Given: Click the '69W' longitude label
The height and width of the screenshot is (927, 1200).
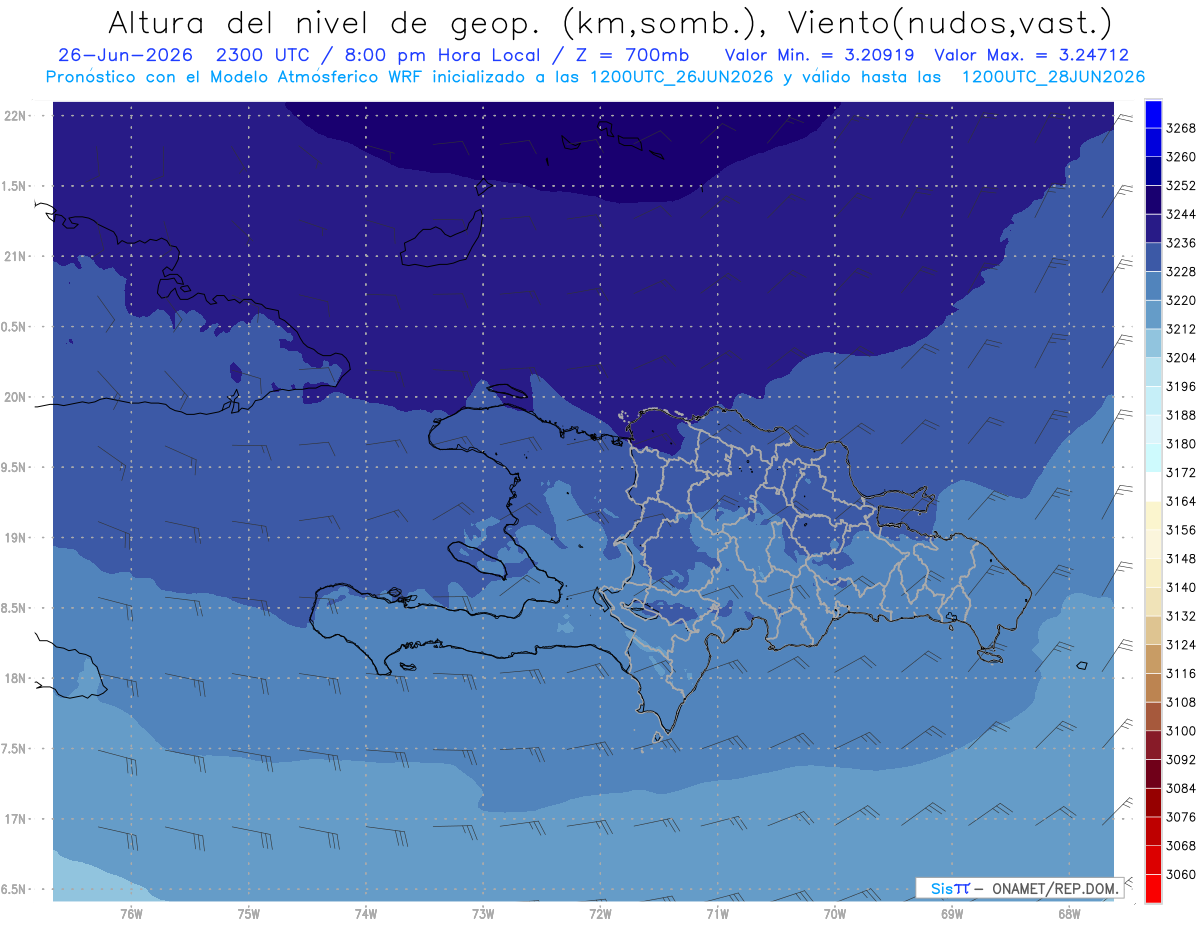Looking at the screenshot, I should (x=952, y=914).
